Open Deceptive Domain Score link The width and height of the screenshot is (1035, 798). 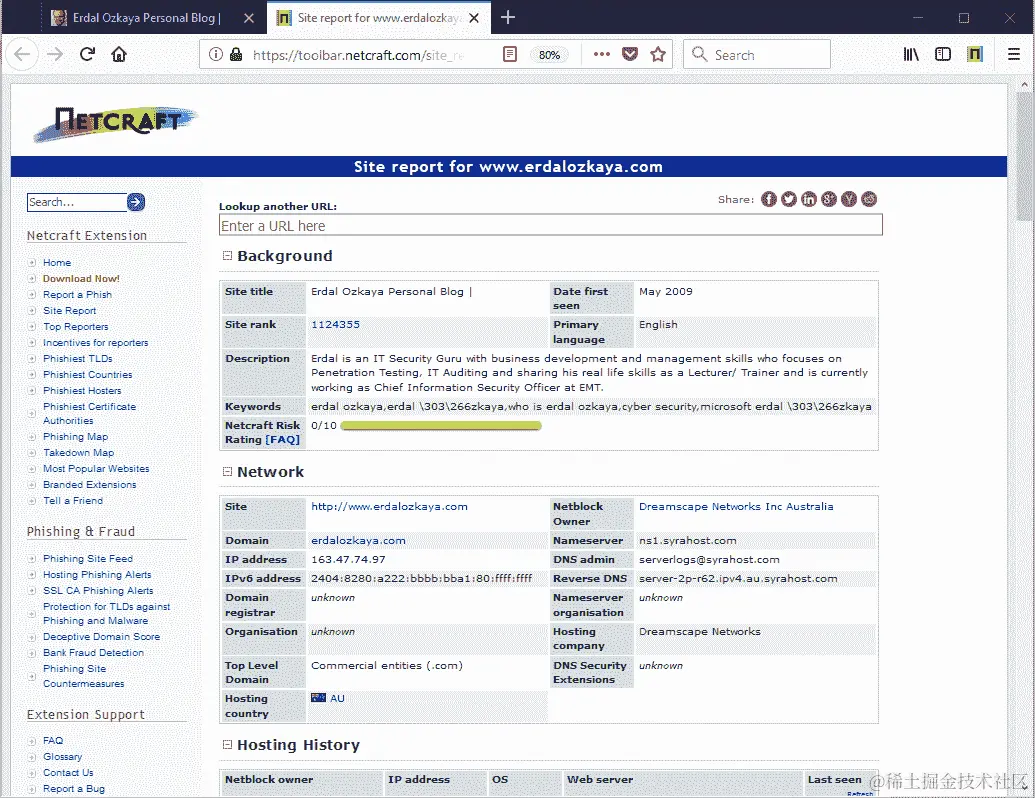[102, 637]
